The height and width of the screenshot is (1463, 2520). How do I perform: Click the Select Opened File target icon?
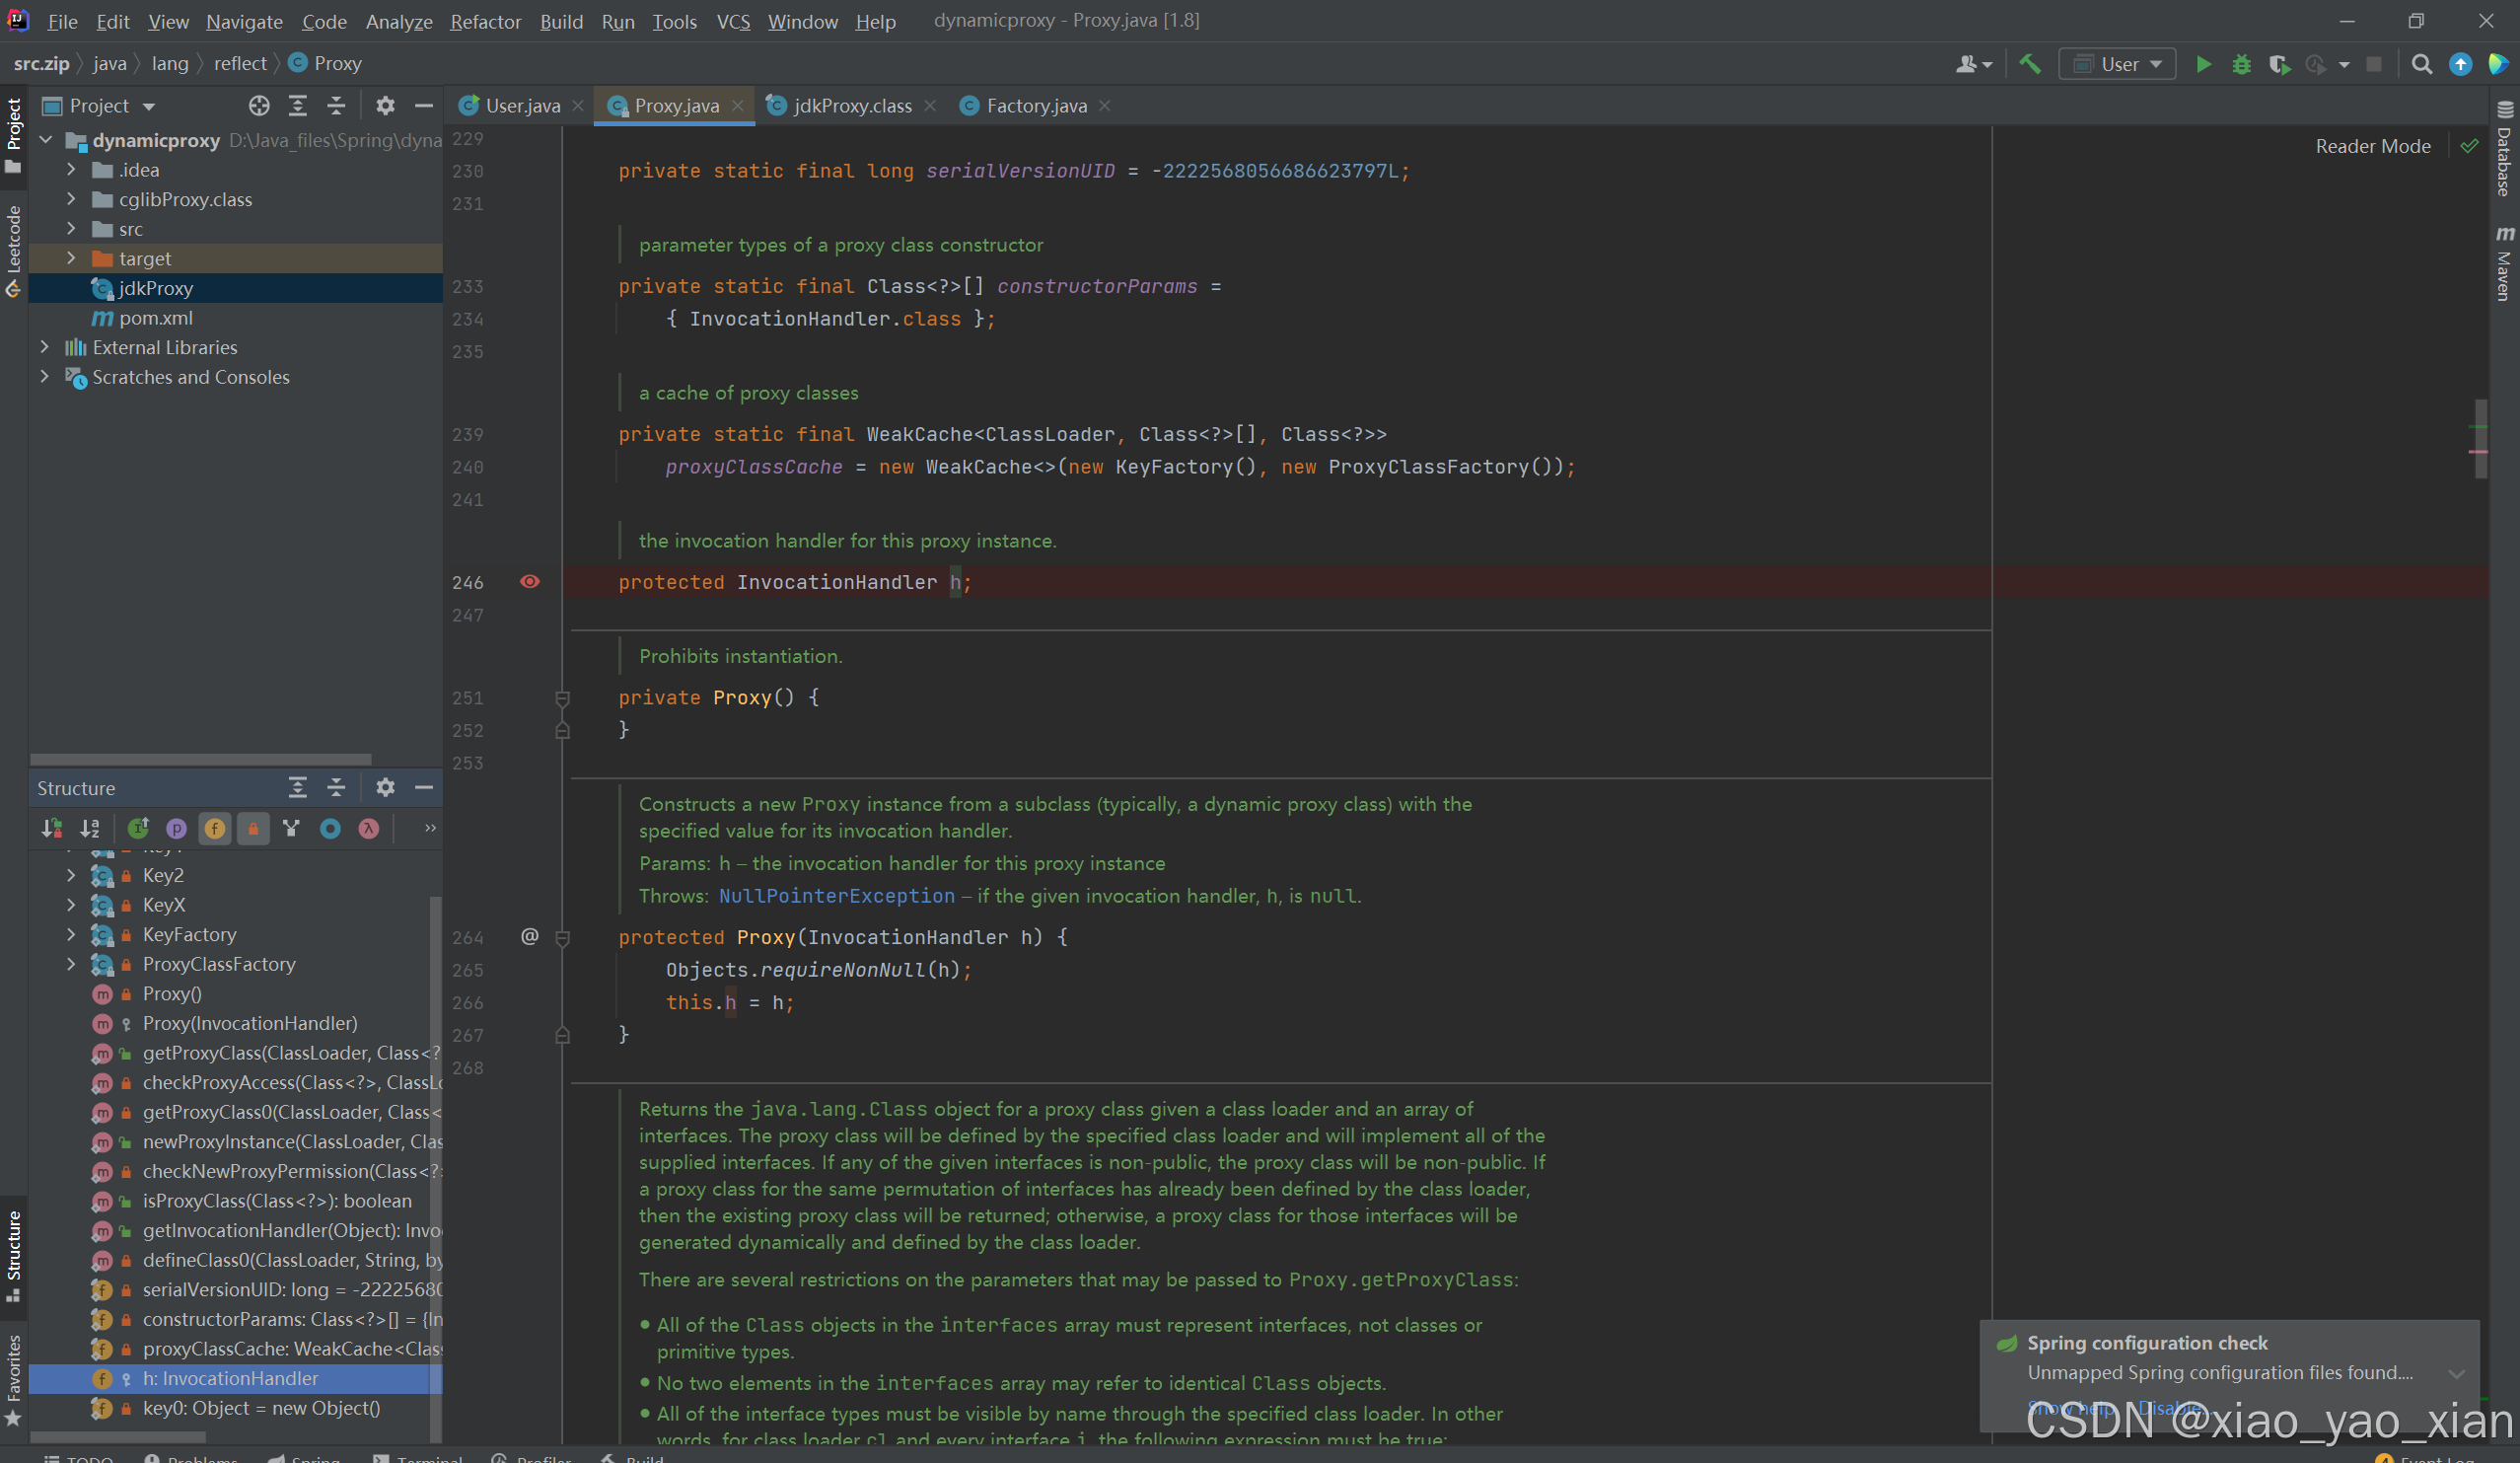coord(259,106)
